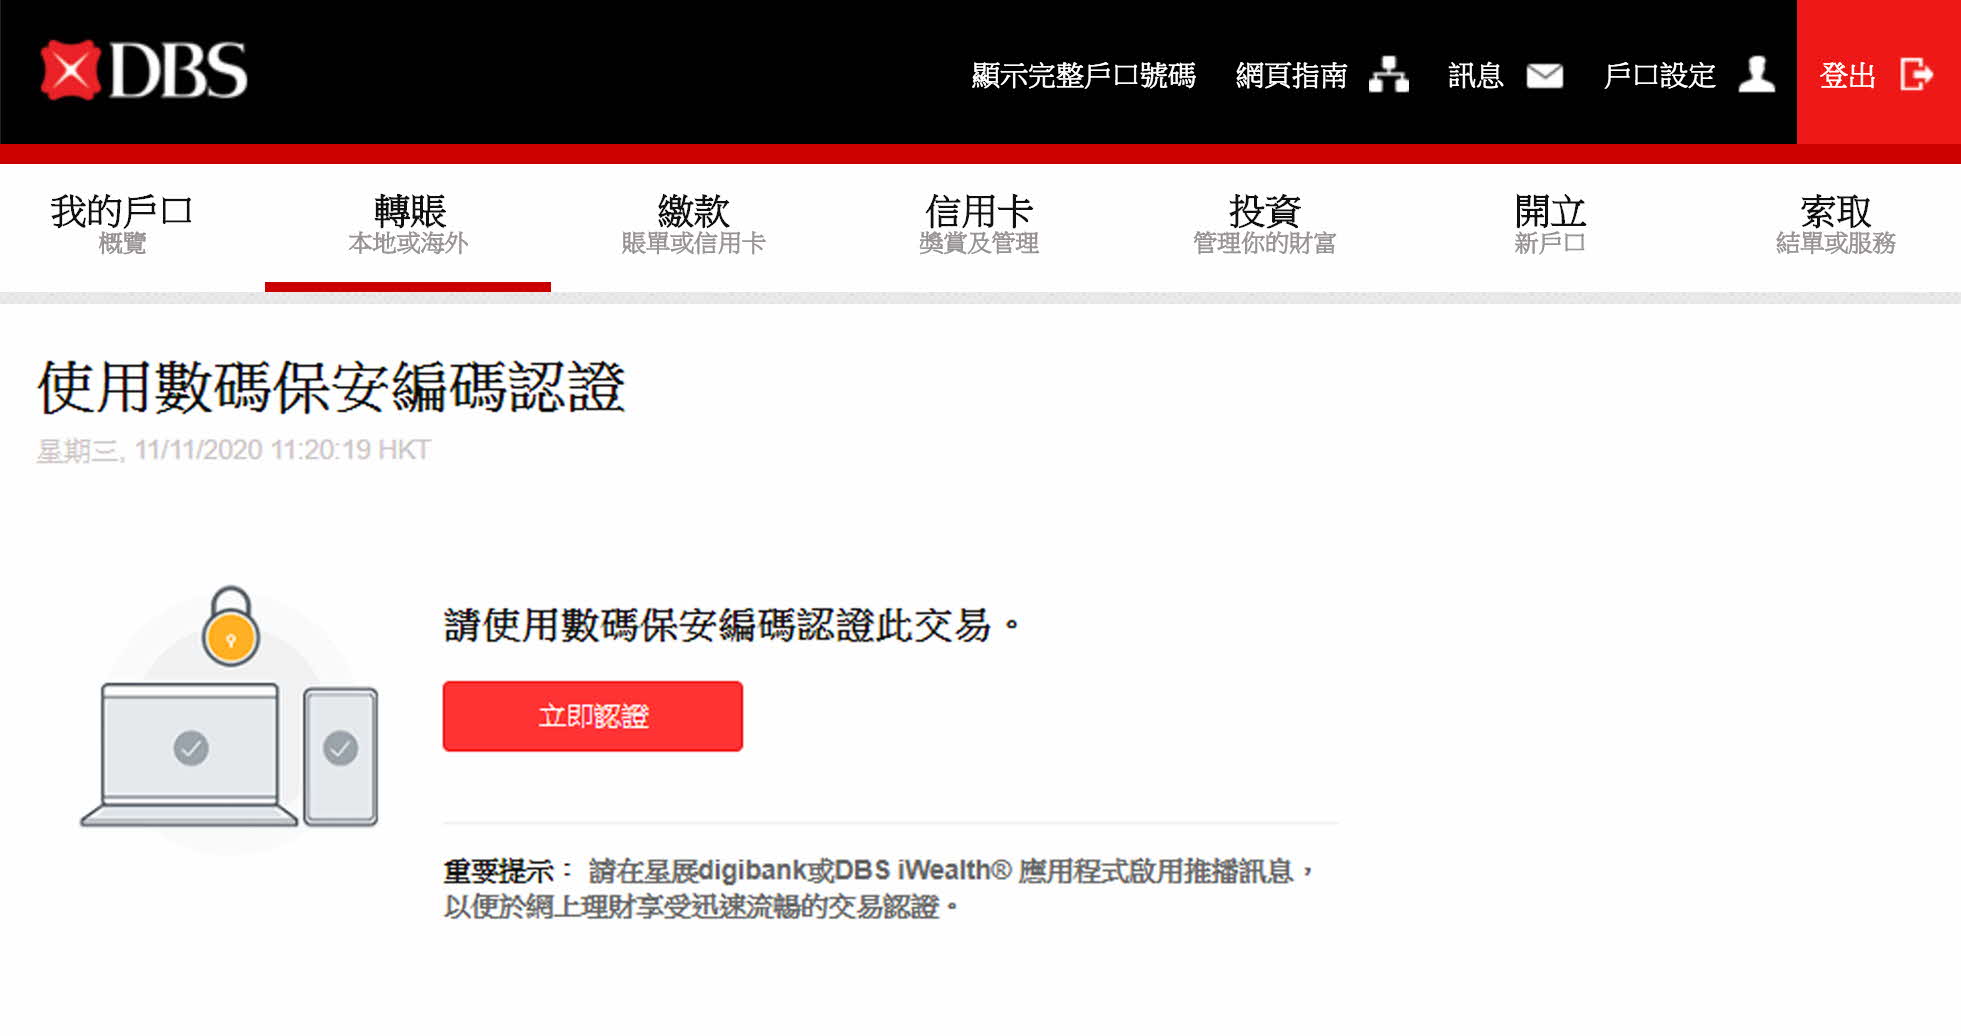
Task: Click the checkmark on the phone graphic
Action: click(x=341, y=748)
